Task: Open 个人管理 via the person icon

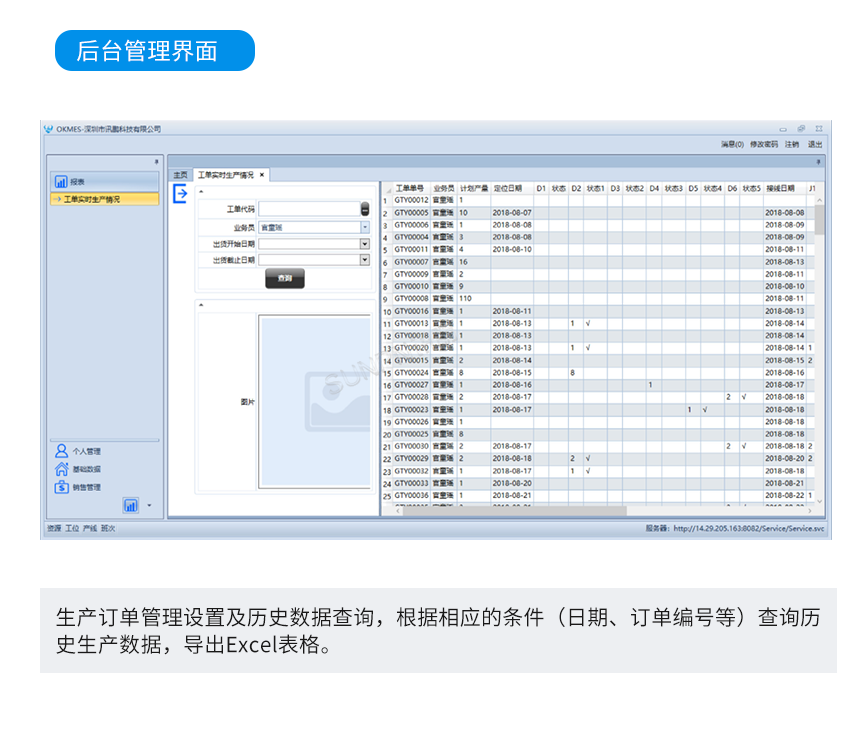Action: click(61, 449)
